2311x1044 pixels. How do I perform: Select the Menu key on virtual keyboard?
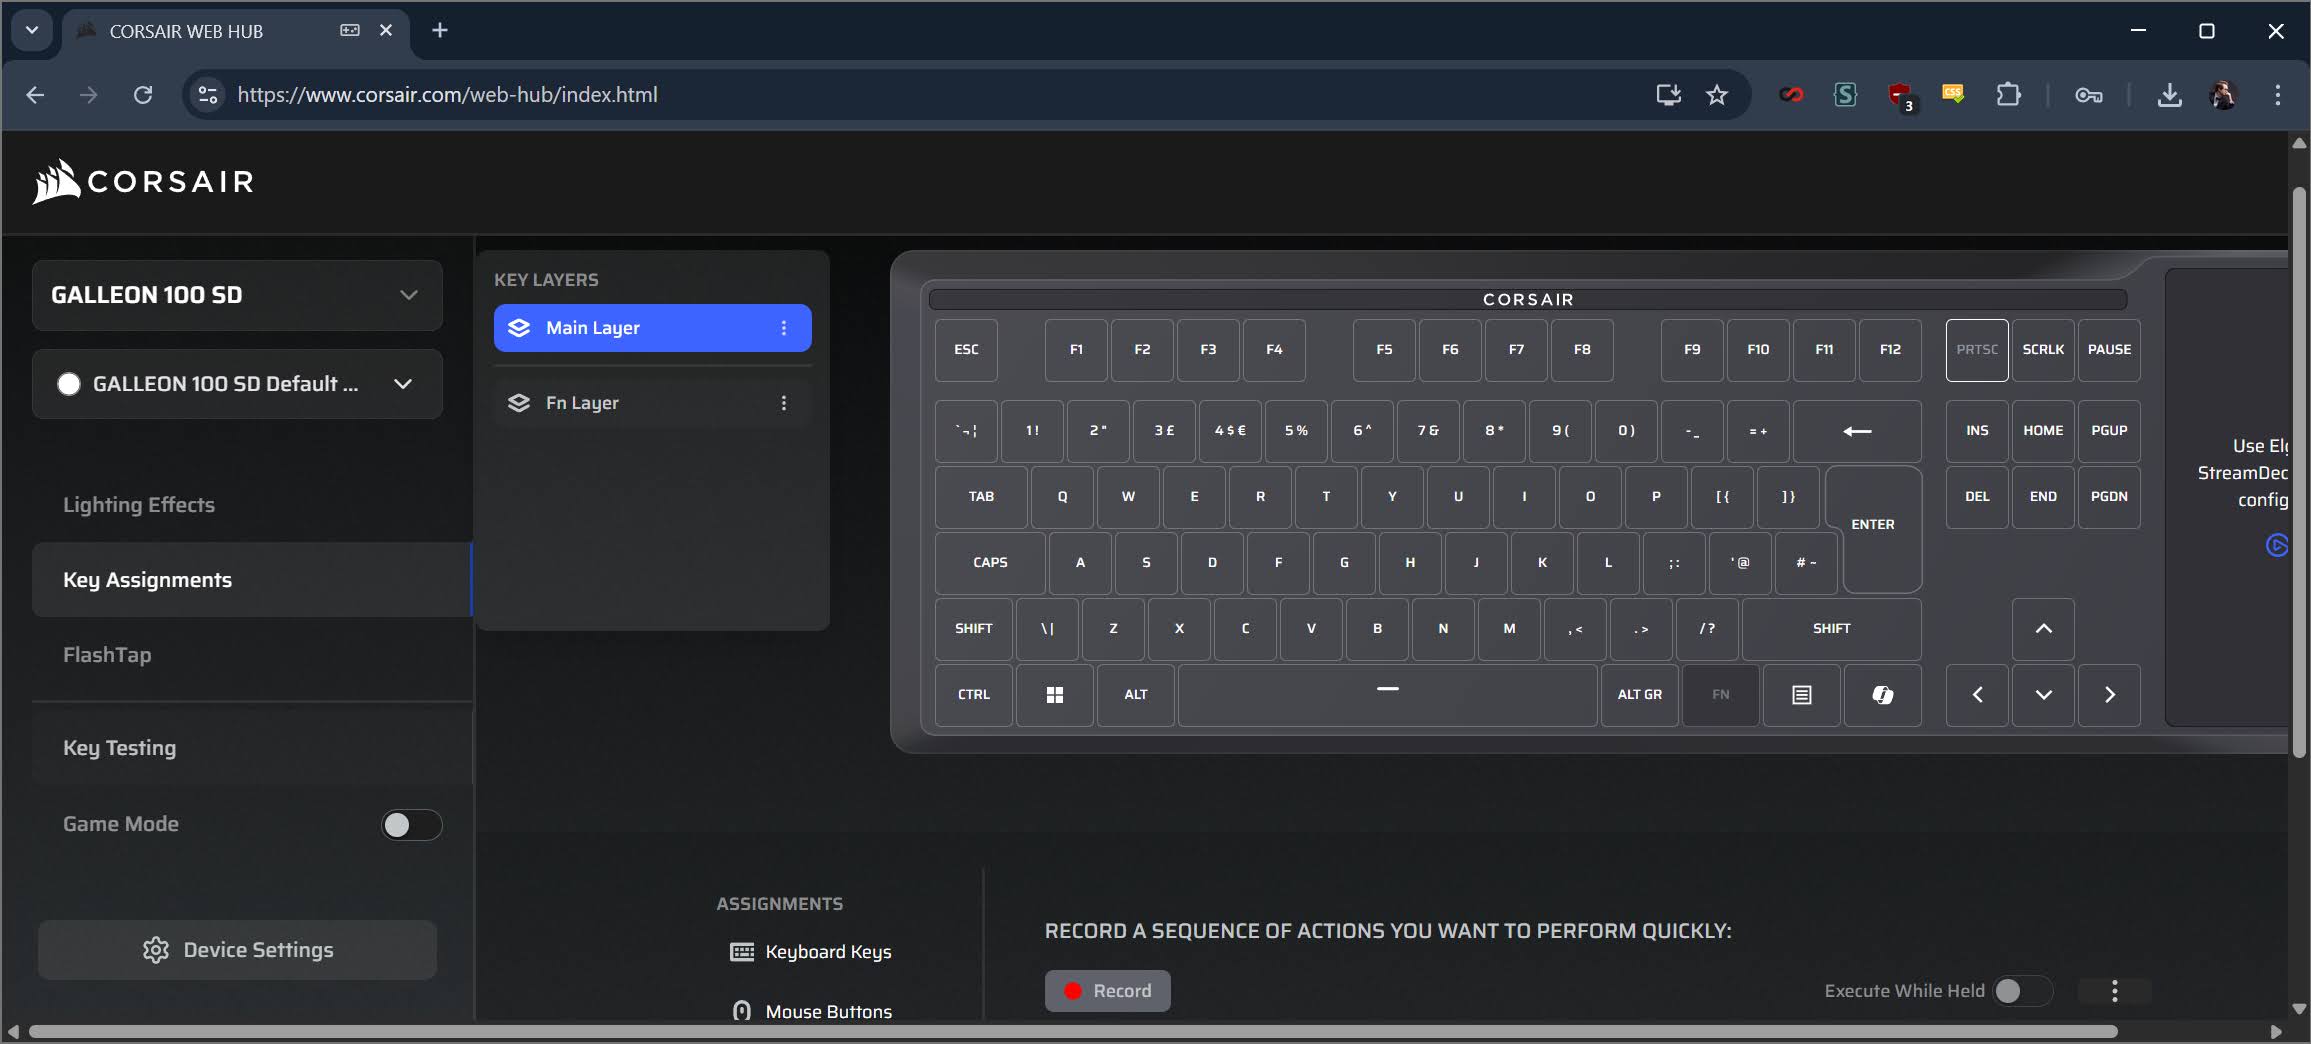pyautogui.click(x=1801, y=695)
